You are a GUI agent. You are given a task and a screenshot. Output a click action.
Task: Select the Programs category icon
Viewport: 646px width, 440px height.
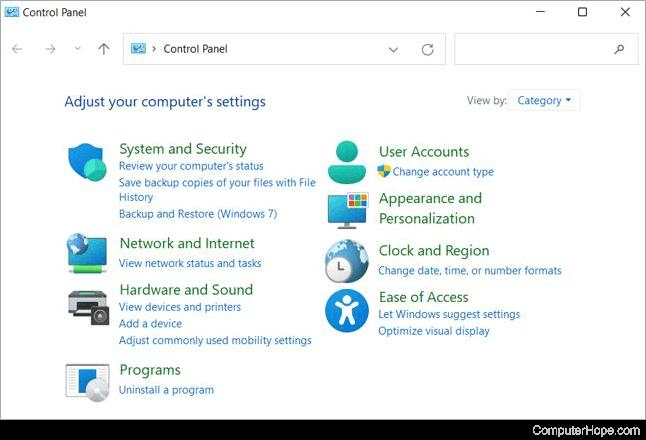click(x=87, y=381)
